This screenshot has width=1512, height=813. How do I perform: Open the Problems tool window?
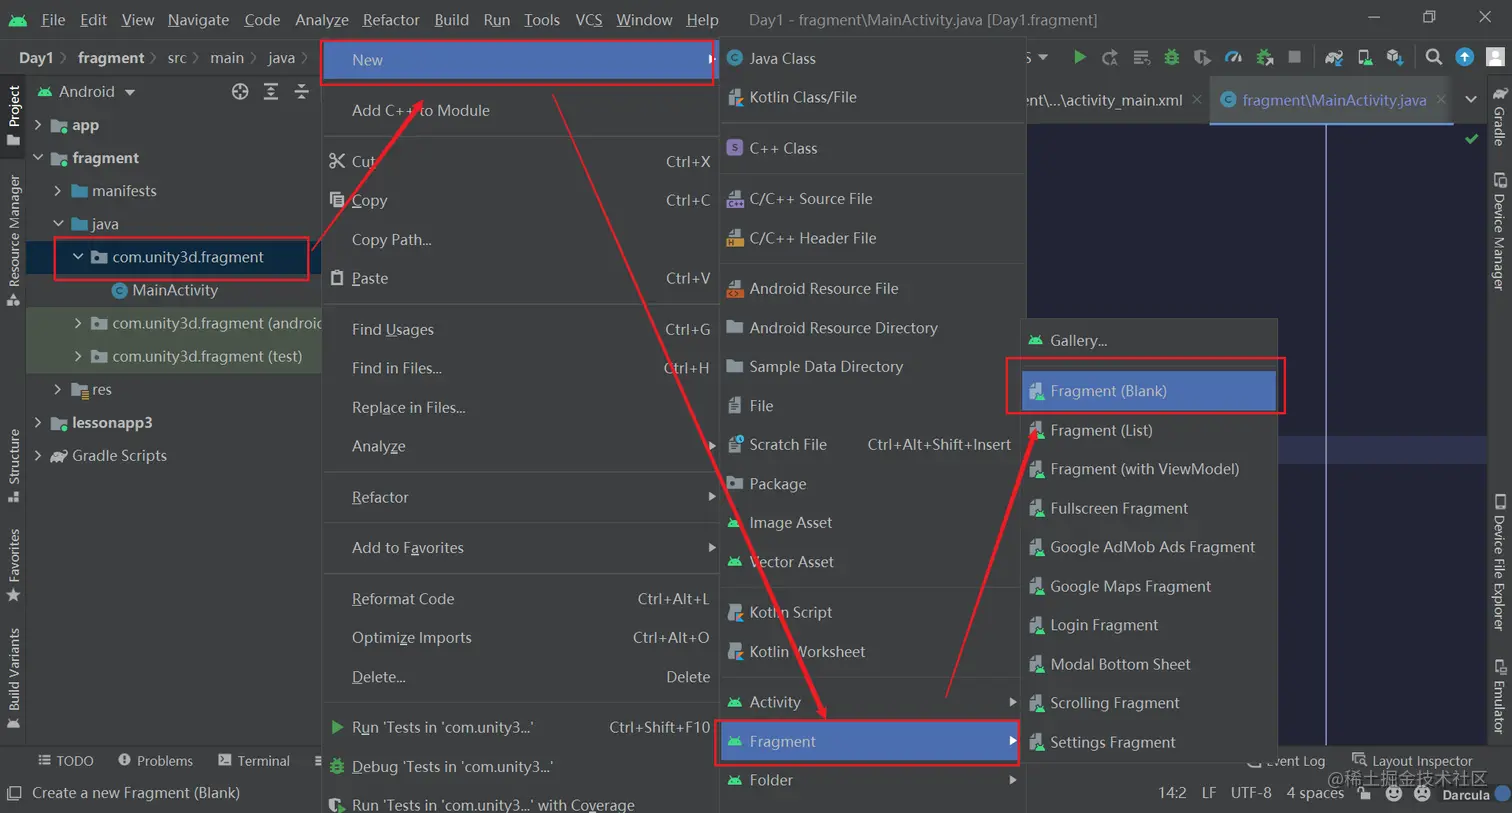coord(155,761)
